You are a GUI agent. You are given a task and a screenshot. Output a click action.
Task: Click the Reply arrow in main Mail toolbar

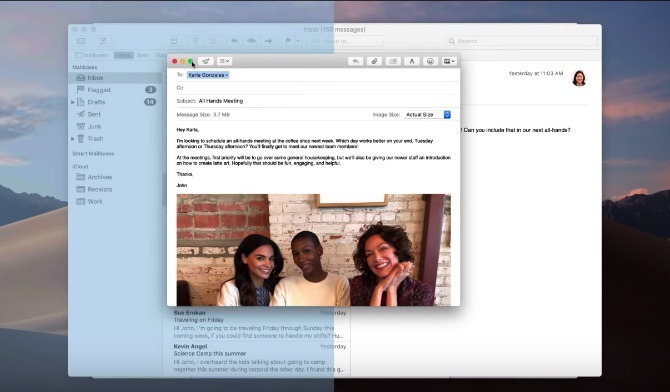coord(235,41)
